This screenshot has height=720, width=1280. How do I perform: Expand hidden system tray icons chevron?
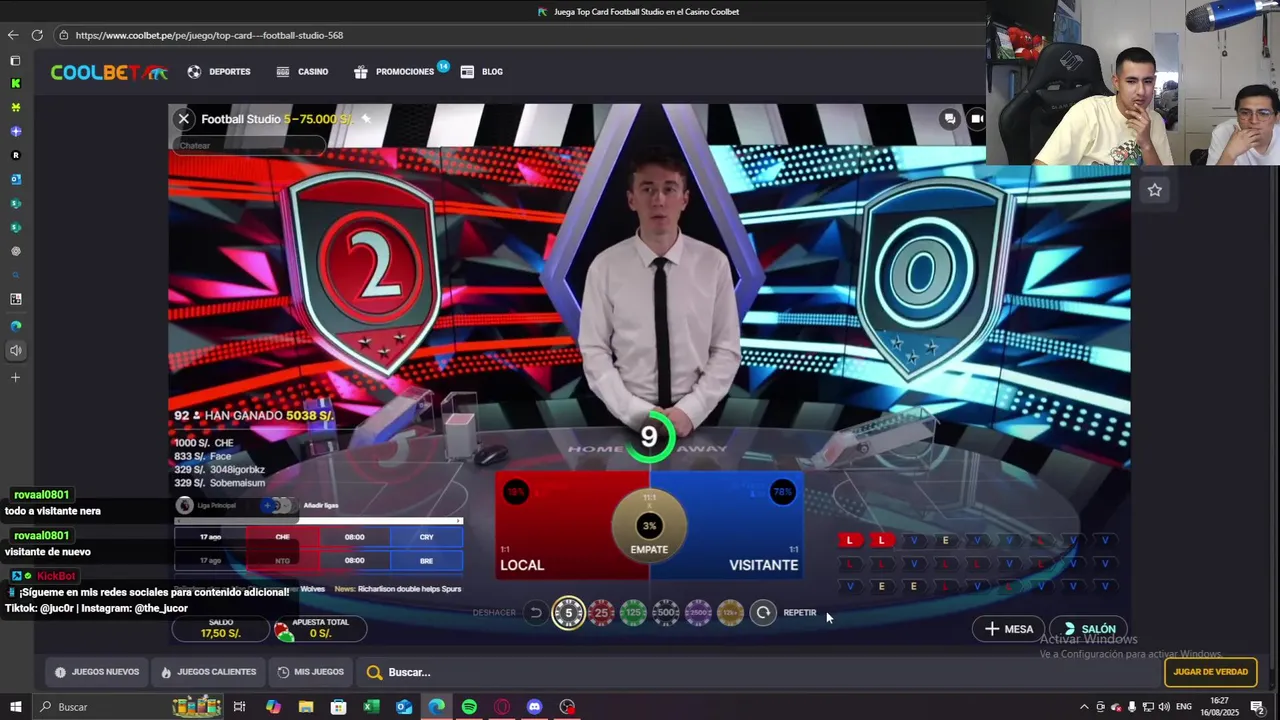coord(1084,707)
